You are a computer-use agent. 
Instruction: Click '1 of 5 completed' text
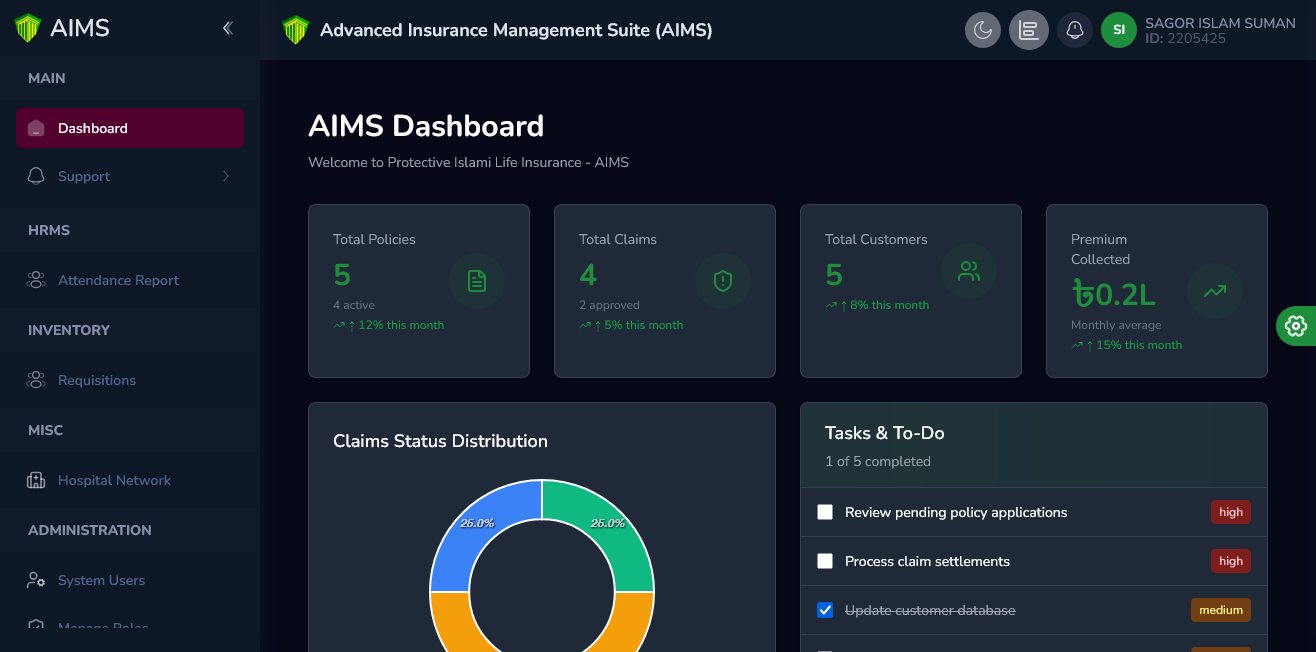point(878,461)
